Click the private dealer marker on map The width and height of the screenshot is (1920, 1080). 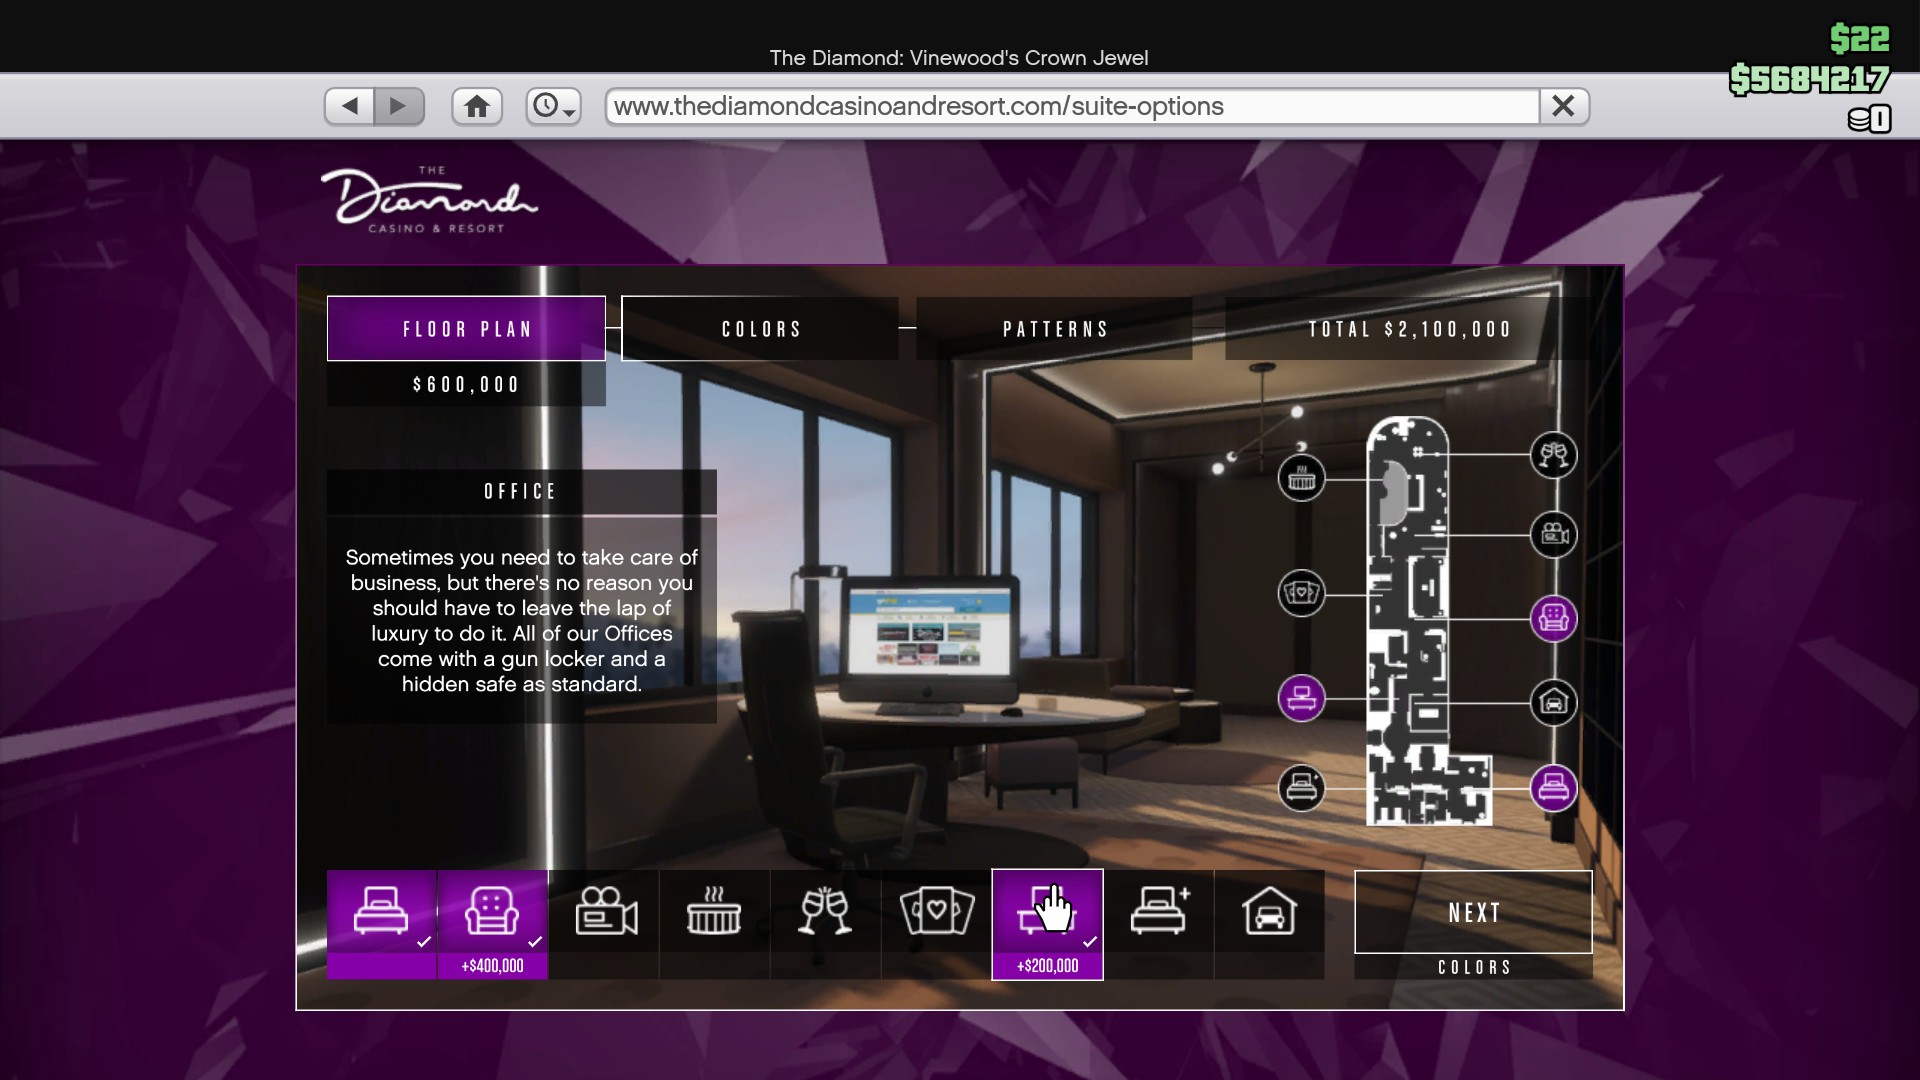click(1301, 593)
